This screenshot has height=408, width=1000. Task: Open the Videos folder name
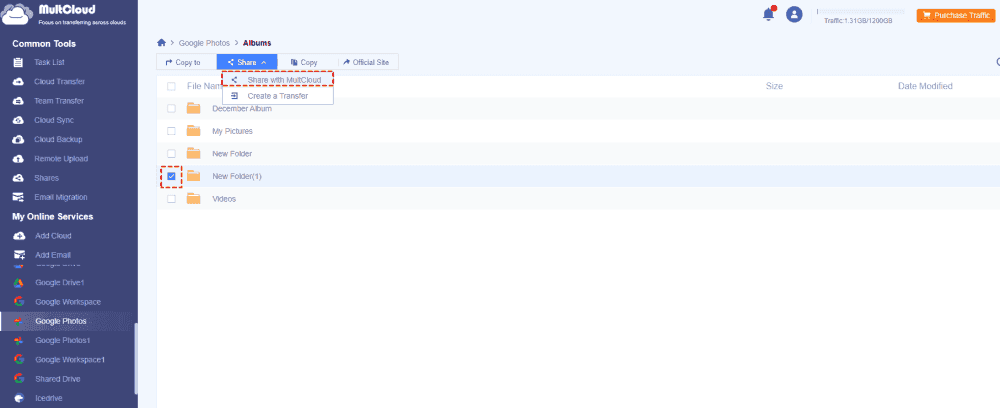[224, 199]
